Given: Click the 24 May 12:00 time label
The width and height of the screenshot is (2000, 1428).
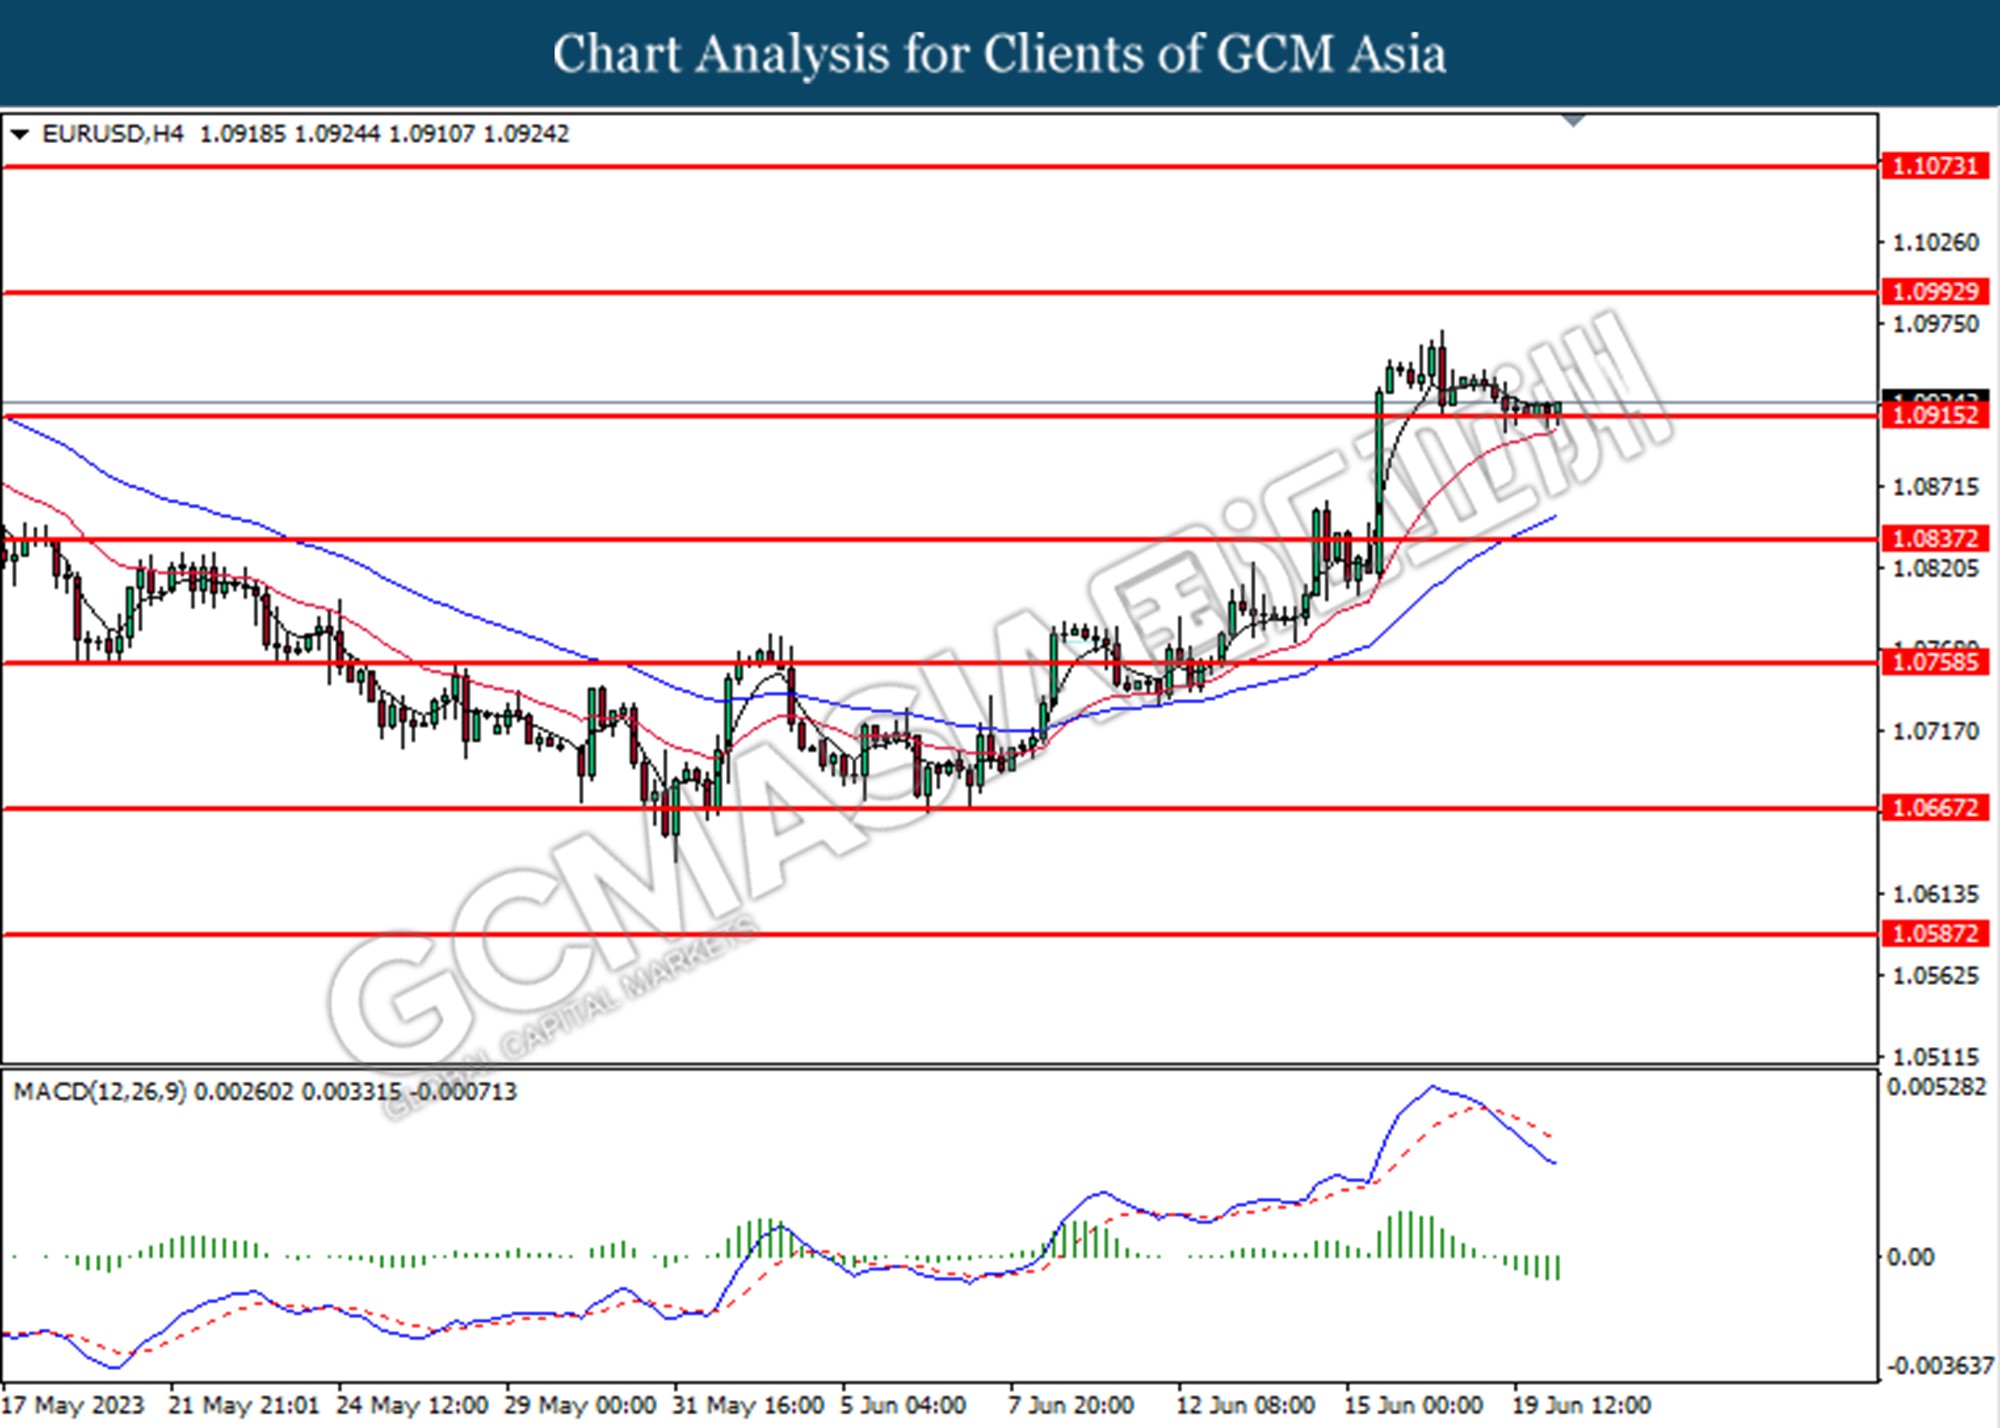Looking at the screenshot, I should (411, 1405).
